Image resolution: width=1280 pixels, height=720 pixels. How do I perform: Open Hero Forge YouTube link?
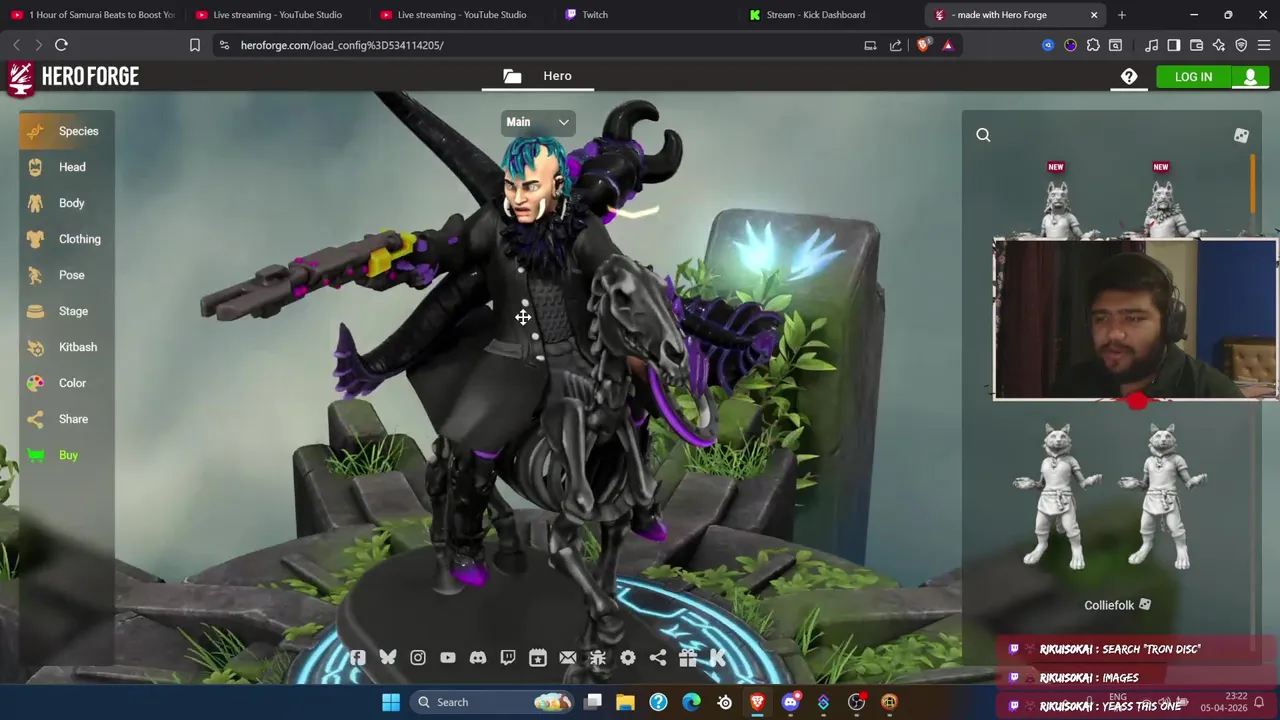click(448, 657)
